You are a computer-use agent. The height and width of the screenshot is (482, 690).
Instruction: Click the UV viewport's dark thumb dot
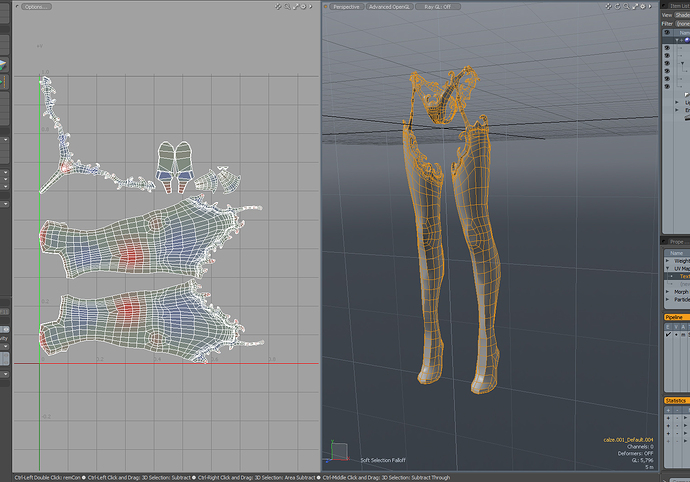tap(17, 7)
